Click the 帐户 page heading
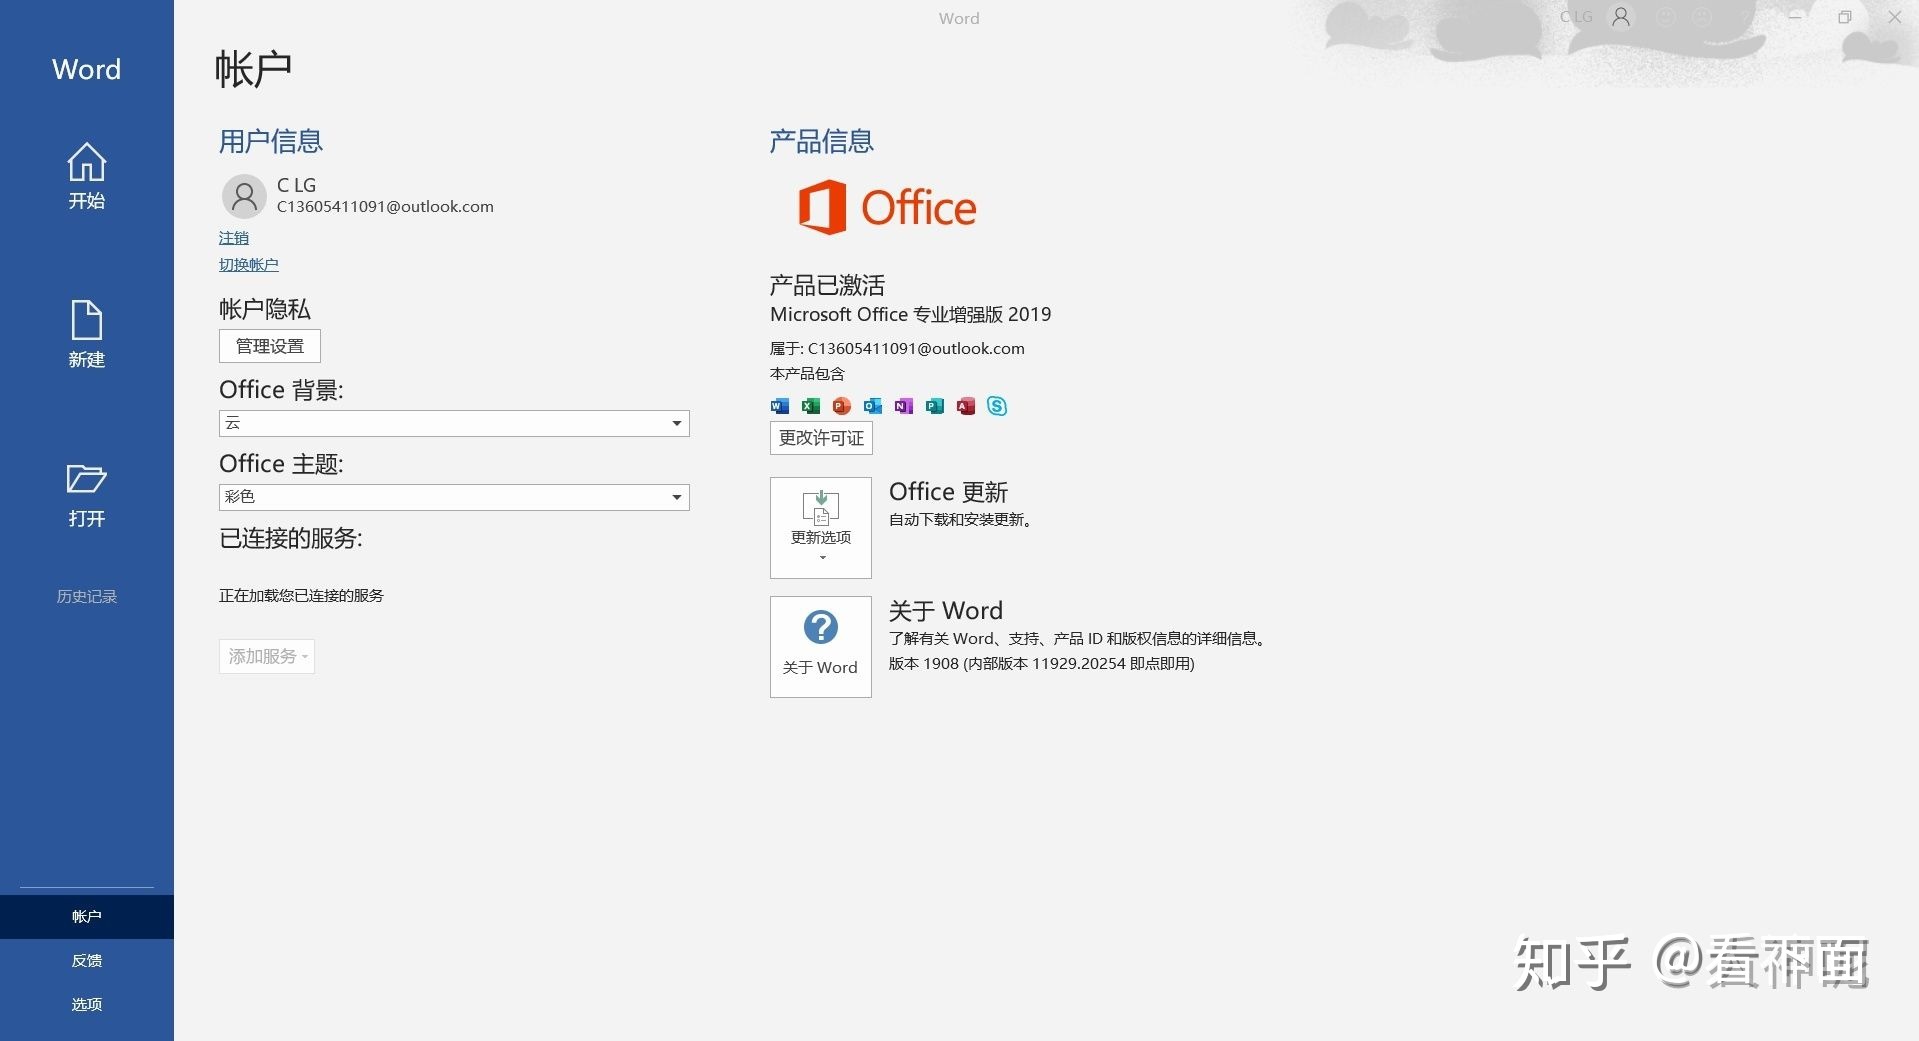Viewport: 1919px width, 1041px height. click(253, 69)
